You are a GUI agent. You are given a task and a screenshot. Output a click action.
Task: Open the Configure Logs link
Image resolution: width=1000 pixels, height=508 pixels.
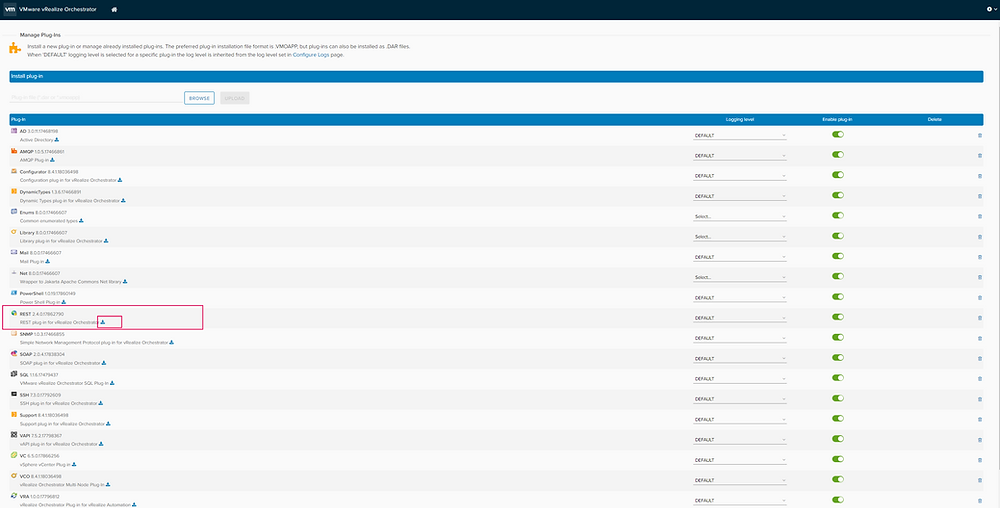pyautogui.click(x=312, y=55)
